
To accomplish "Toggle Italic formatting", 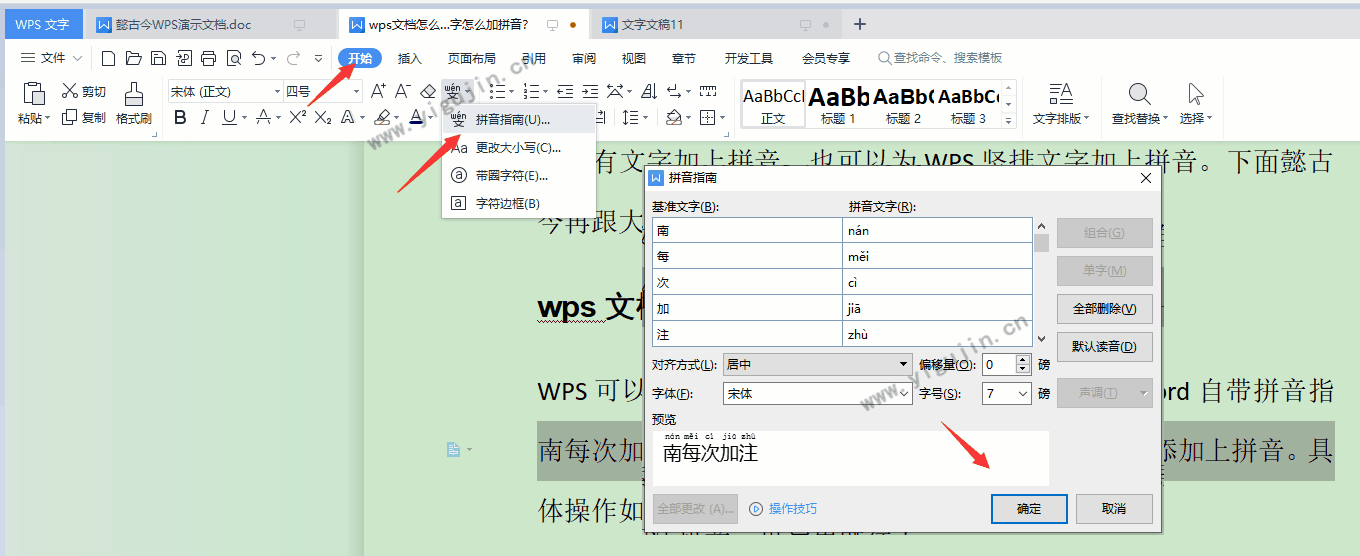I will [205, 117].
